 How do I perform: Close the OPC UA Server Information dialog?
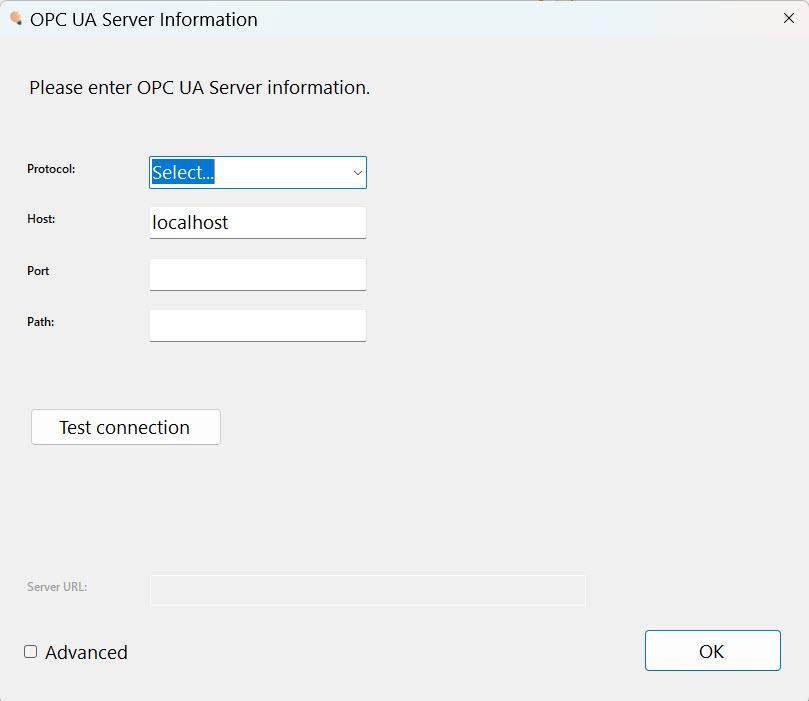coord(788,19)
